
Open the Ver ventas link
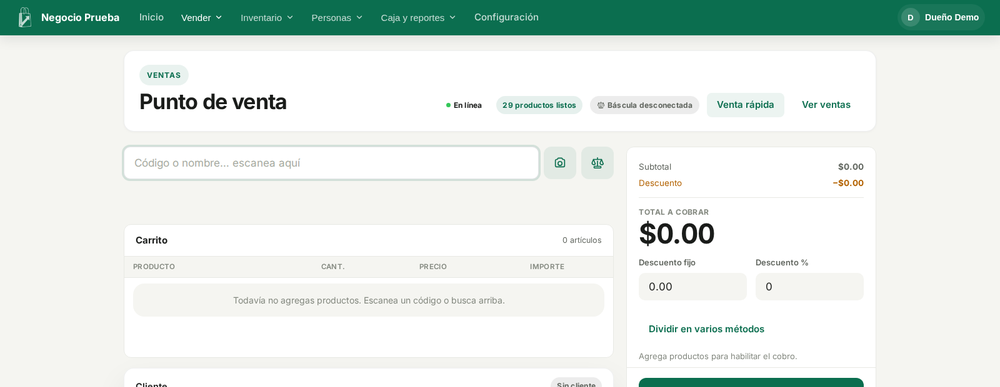click(826, 105)
